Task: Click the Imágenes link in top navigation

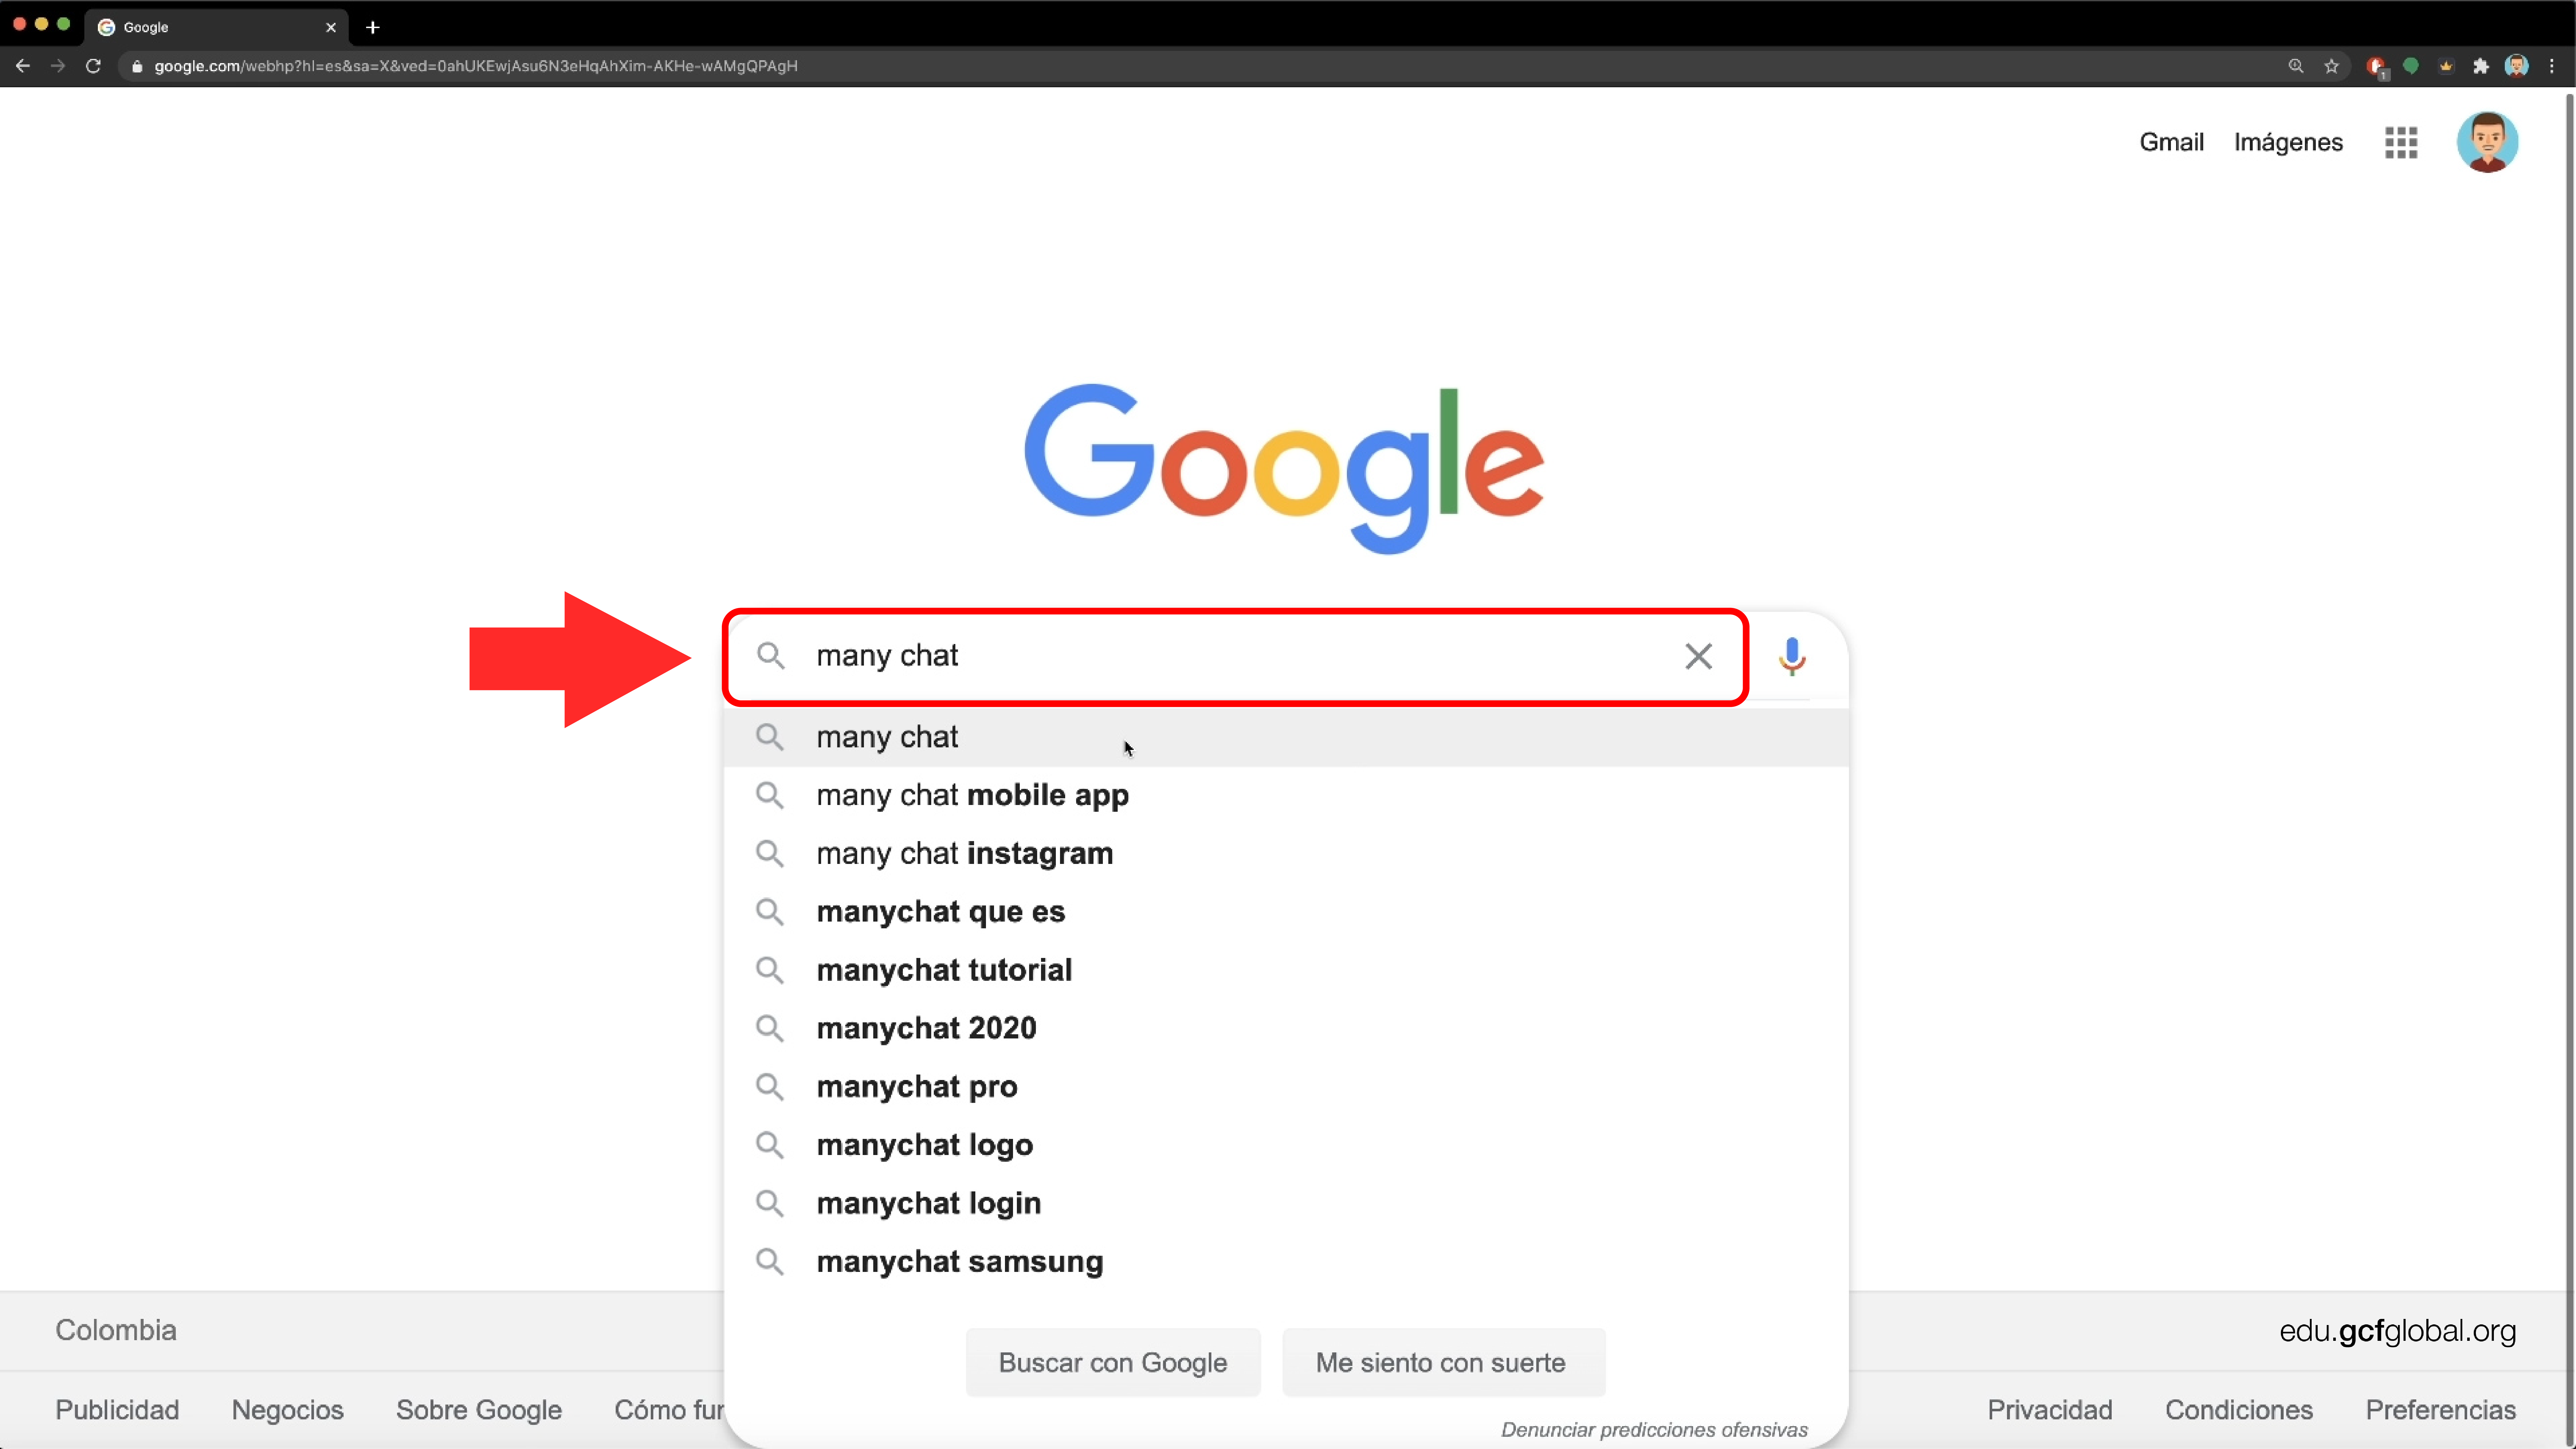Action: [x=2287, y=142]
